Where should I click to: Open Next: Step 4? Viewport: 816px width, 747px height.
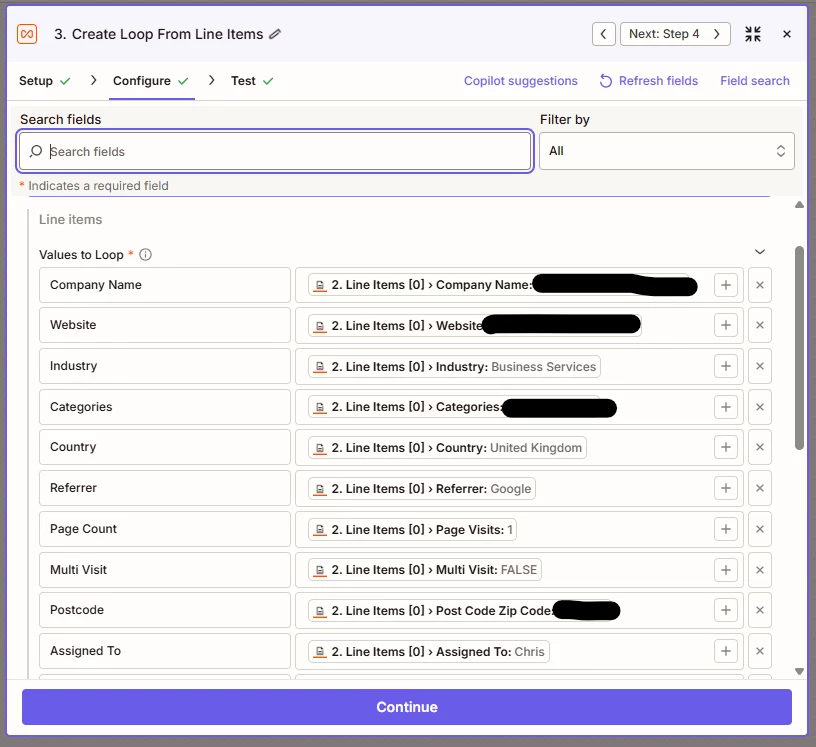pos(675,34)
